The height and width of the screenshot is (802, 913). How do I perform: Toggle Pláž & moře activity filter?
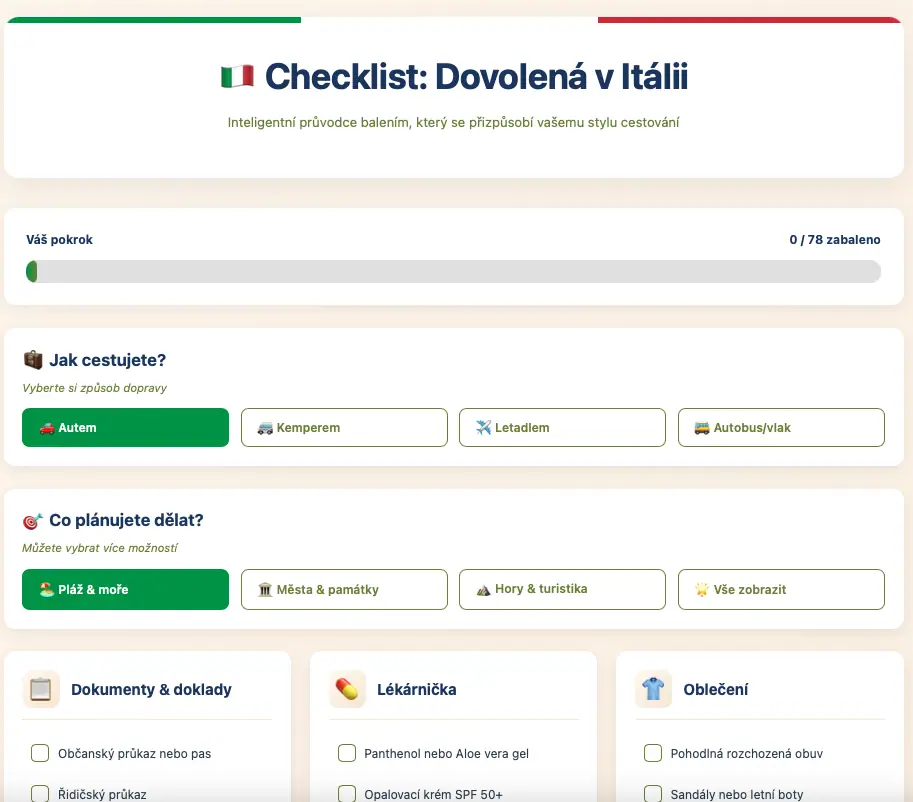(125, 589)
